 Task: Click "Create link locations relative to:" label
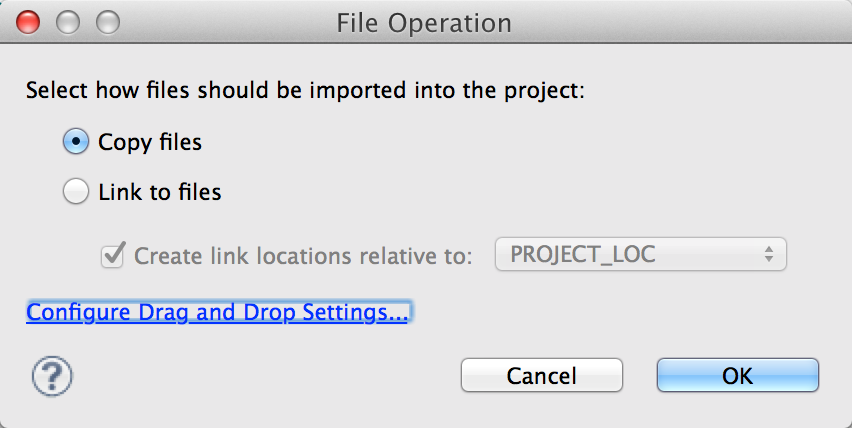coord(304,256)
